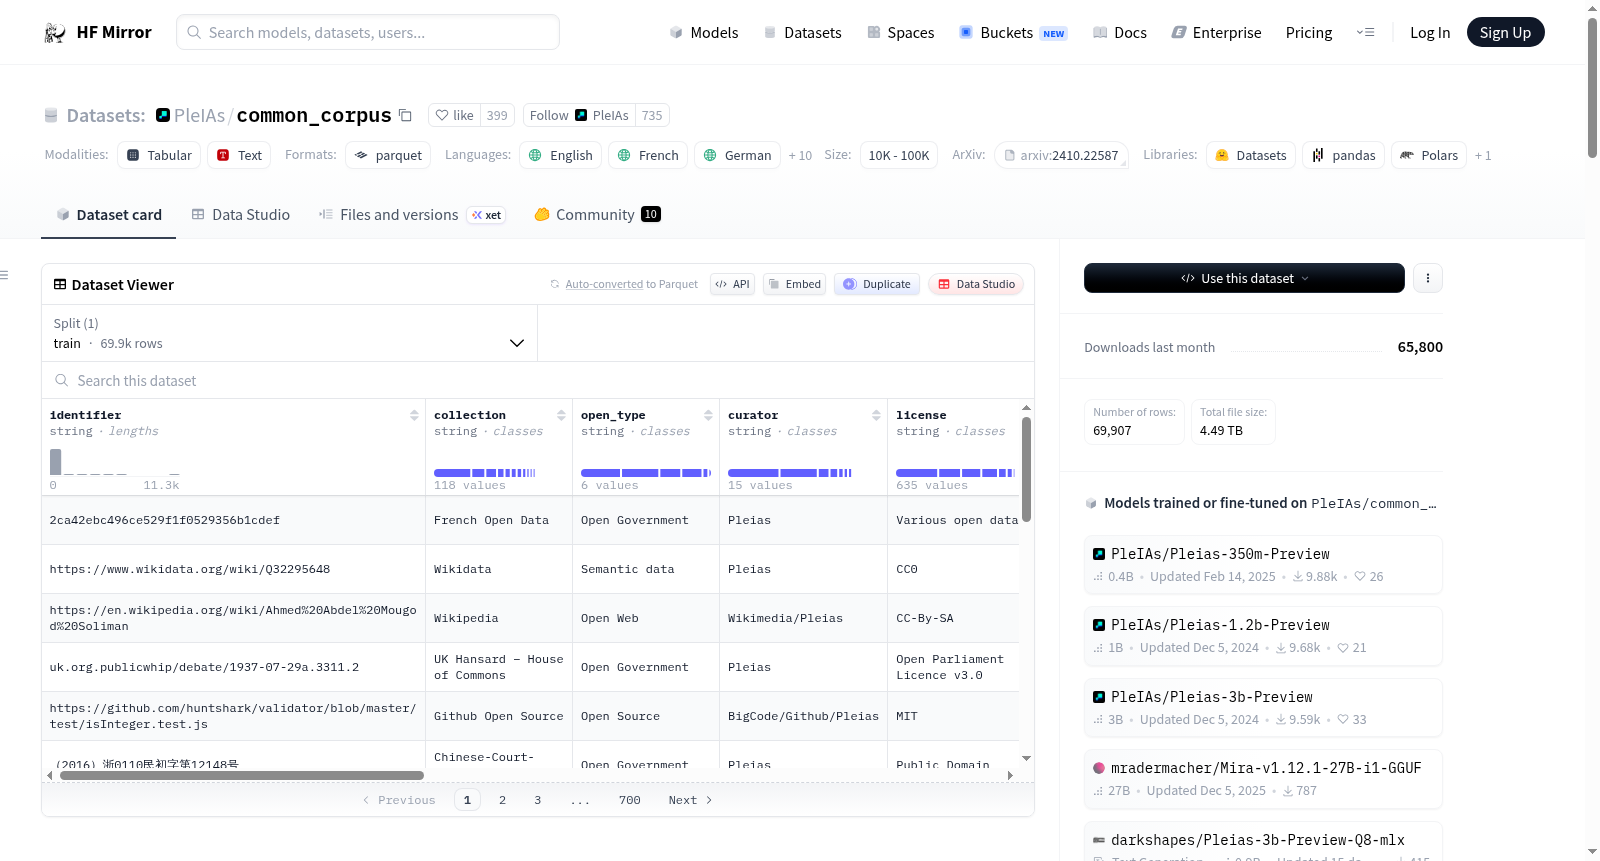Click the Embed viewer button
Screen dimensions: 1600x861
click(x=794, y=284)
